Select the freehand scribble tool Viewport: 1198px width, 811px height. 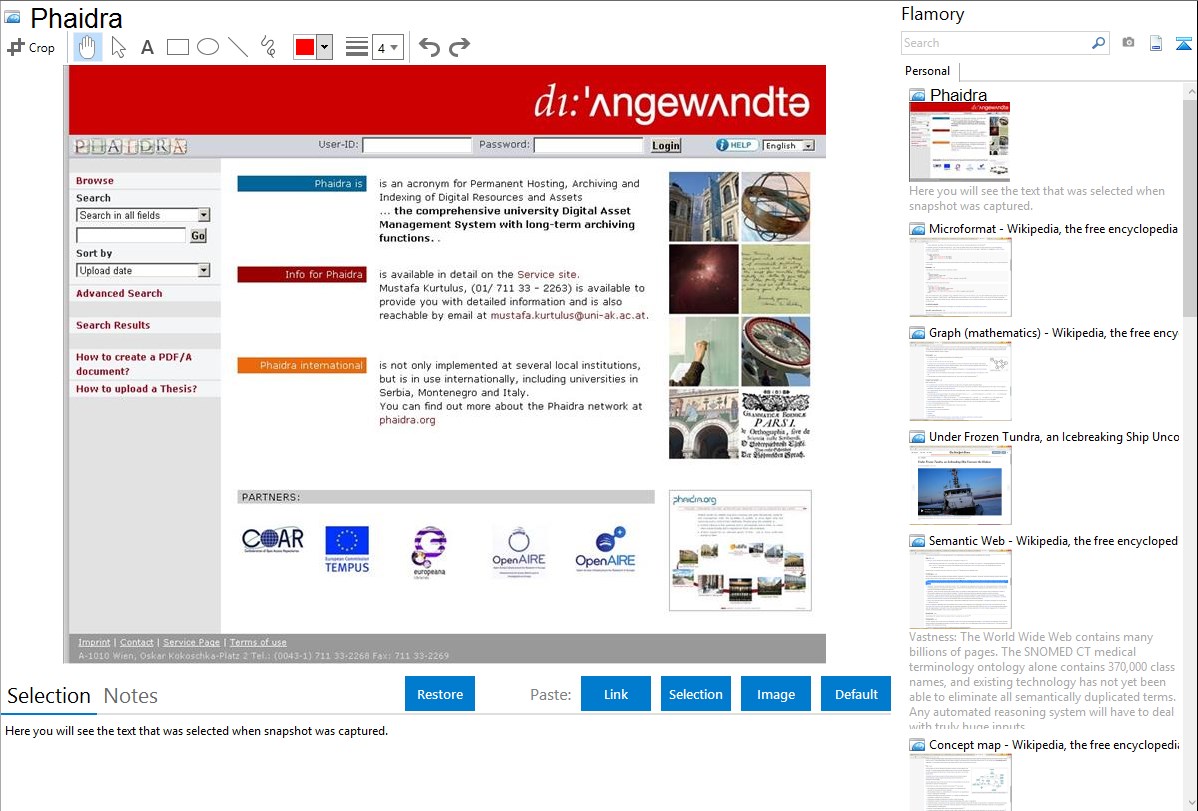[268, 47]
